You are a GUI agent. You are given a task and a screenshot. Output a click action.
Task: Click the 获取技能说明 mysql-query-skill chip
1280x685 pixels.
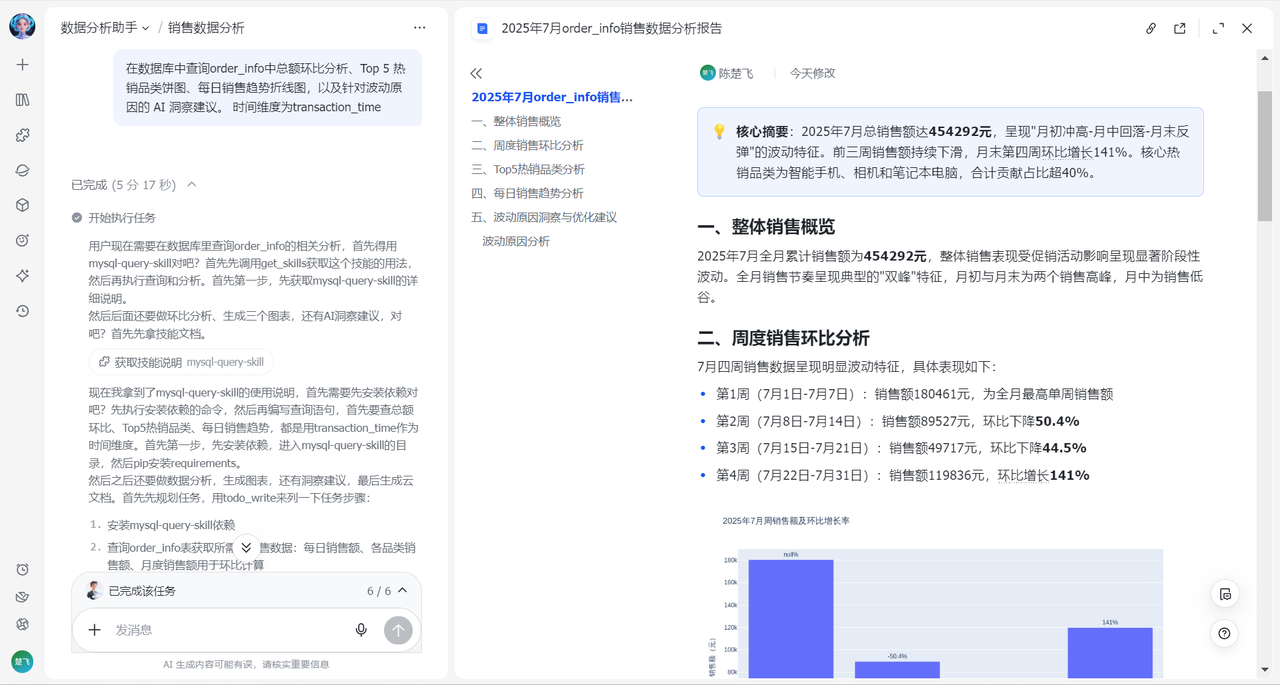coord(181,362)
